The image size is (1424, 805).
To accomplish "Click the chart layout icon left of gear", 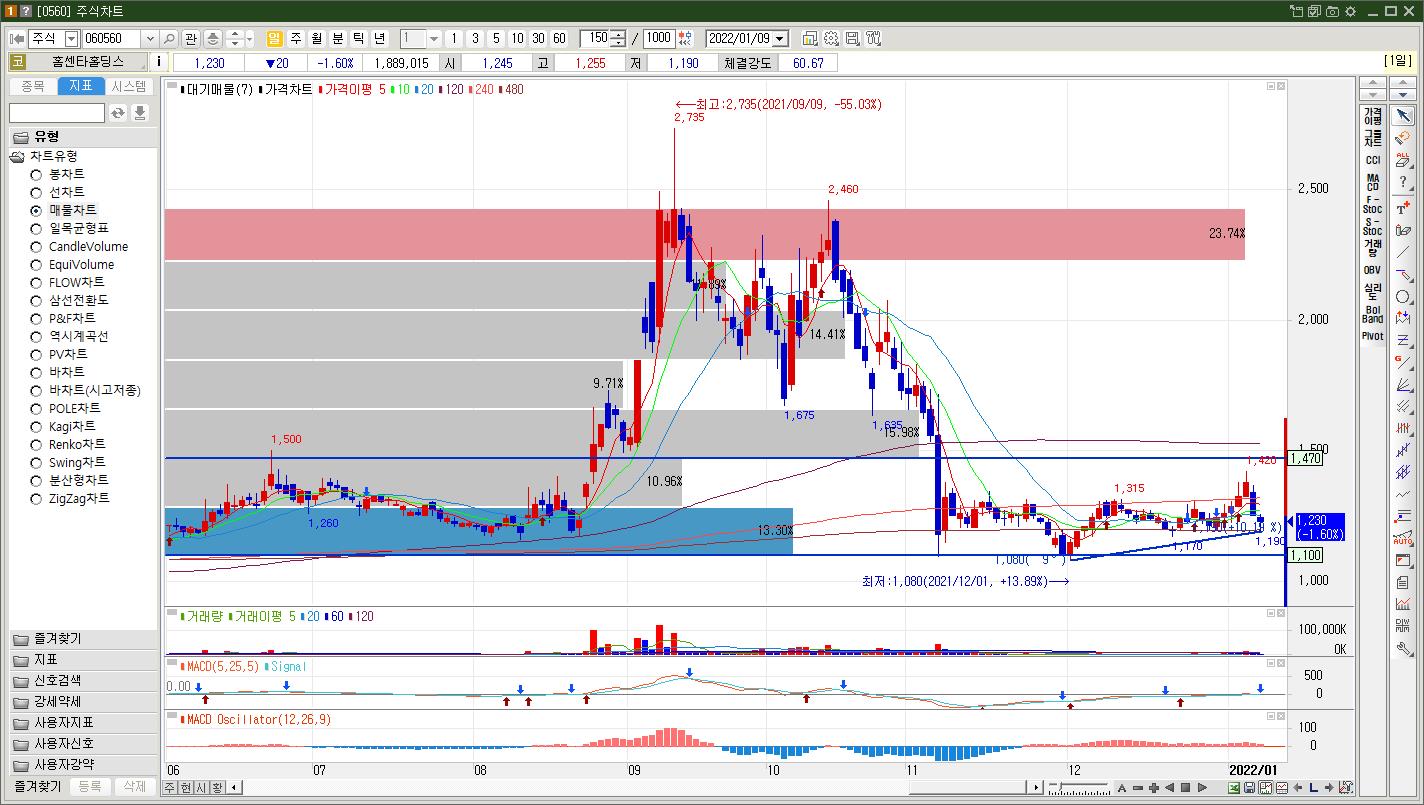I will [810, 38].
